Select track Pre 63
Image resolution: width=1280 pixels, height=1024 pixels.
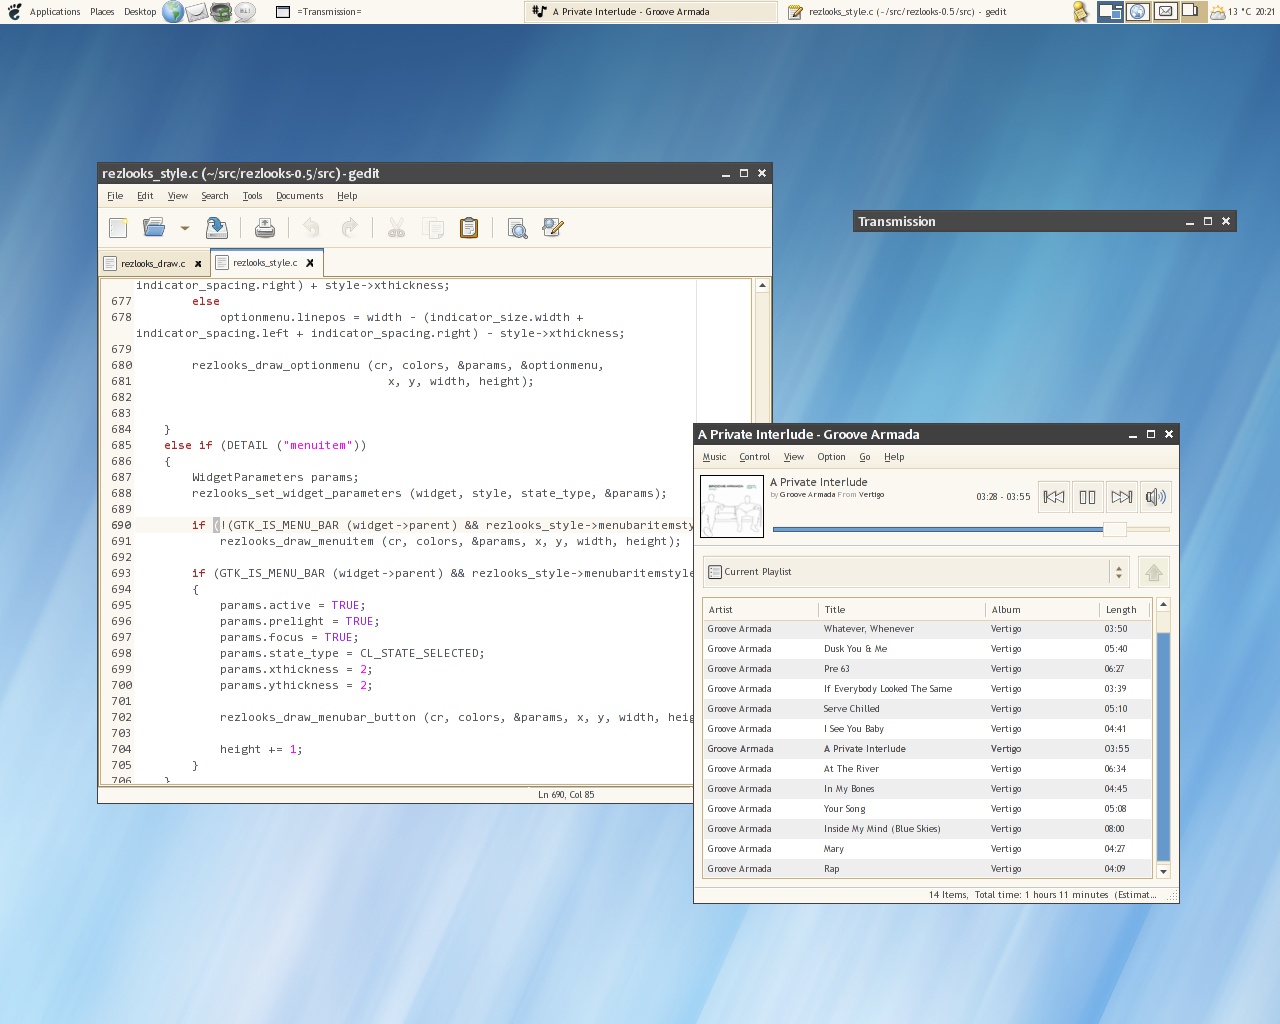coord(927,669)
